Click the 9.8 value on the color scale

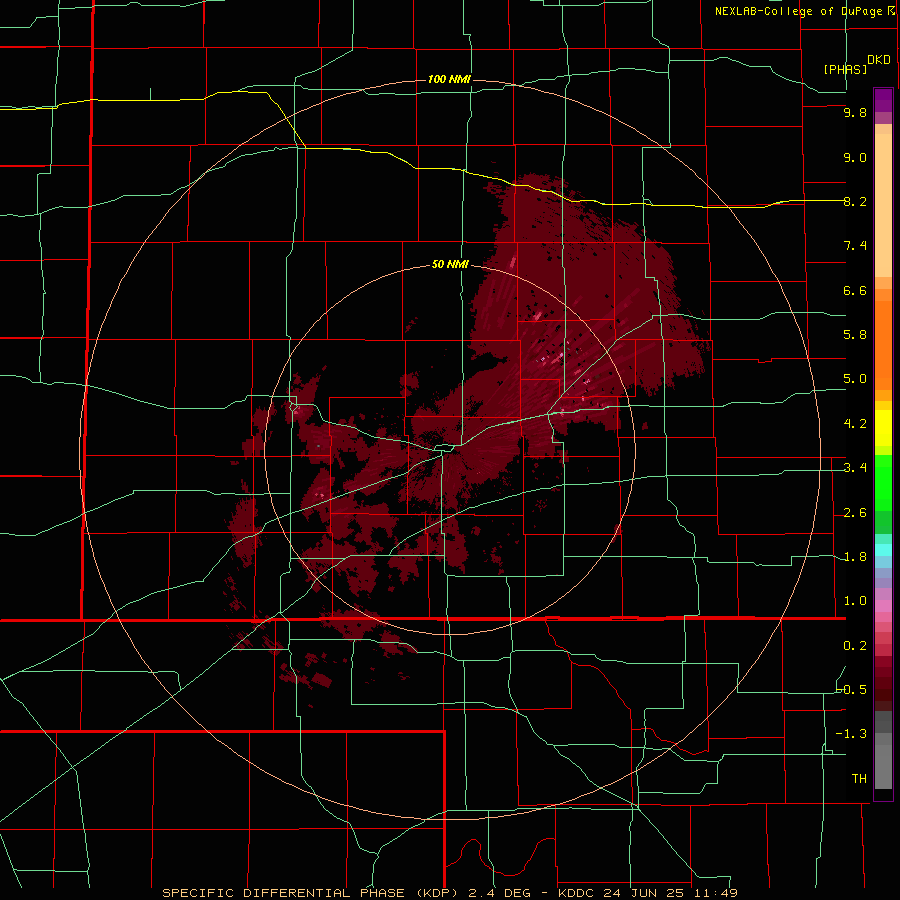click(855, 112)
